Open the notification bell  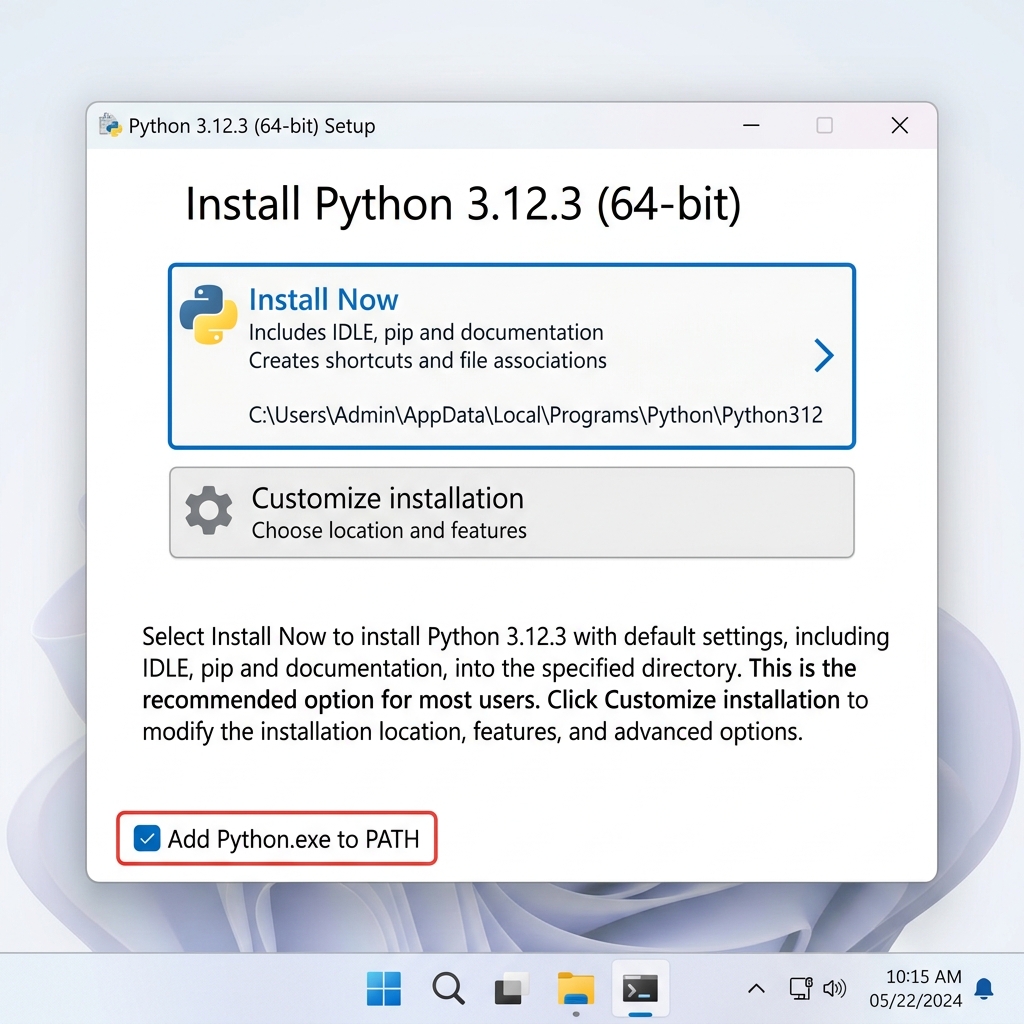(x=984, y=989)
